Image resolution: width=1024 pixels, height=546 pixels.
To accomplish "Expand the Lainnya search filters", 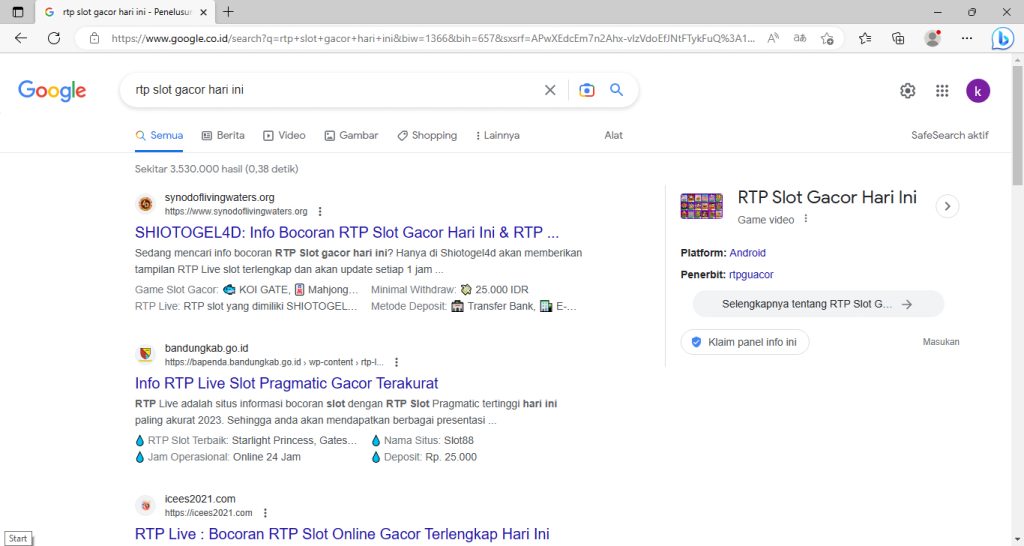I will click(498, 135).
